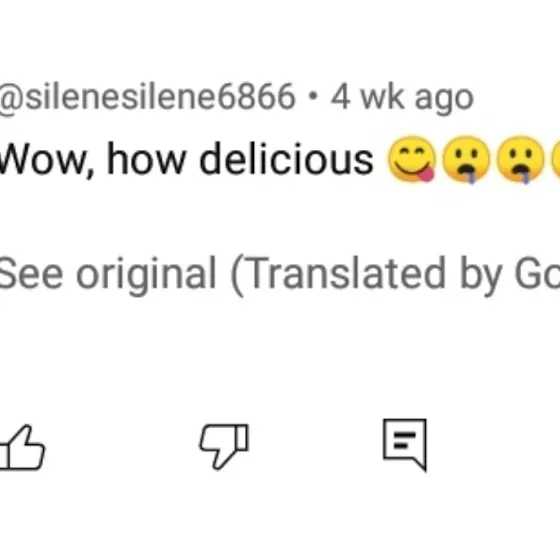Click the digits "6866" in the username
The width and height of the screenshot is (560, 560).
tap(257, 97)
